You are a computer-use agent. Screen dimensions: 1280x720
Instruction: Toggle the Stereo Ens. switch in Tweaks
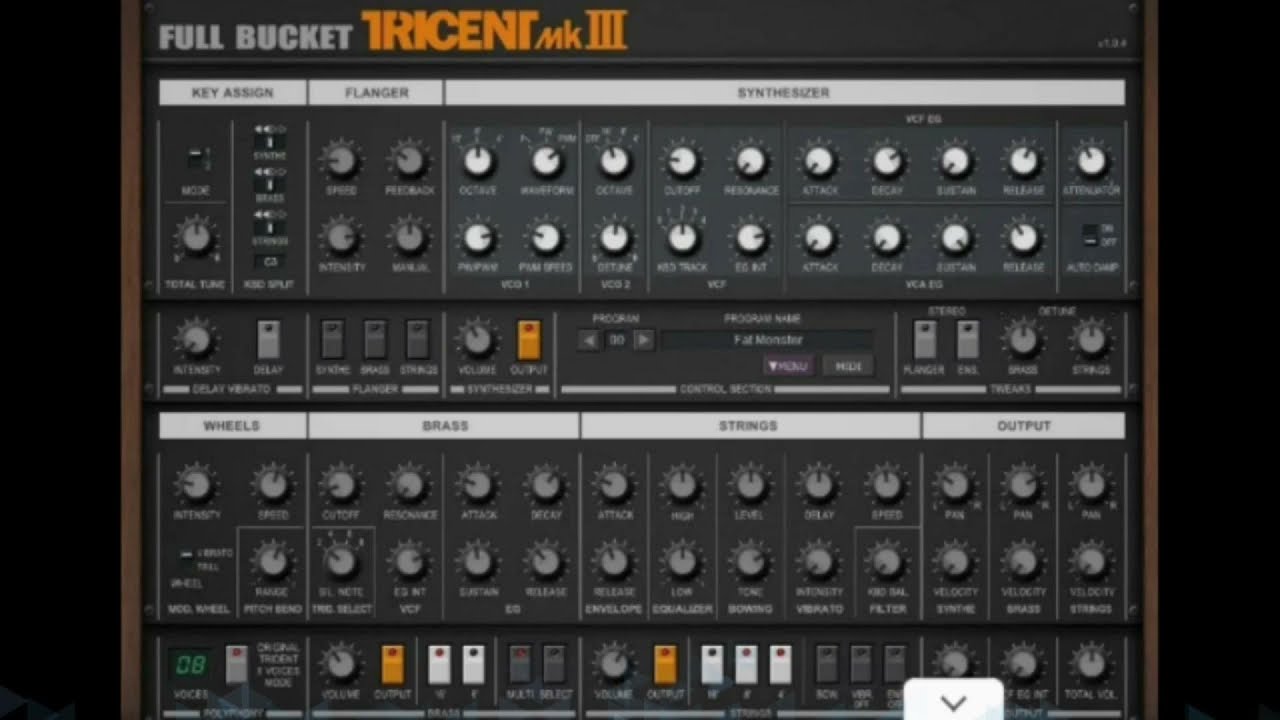[967, 340]
